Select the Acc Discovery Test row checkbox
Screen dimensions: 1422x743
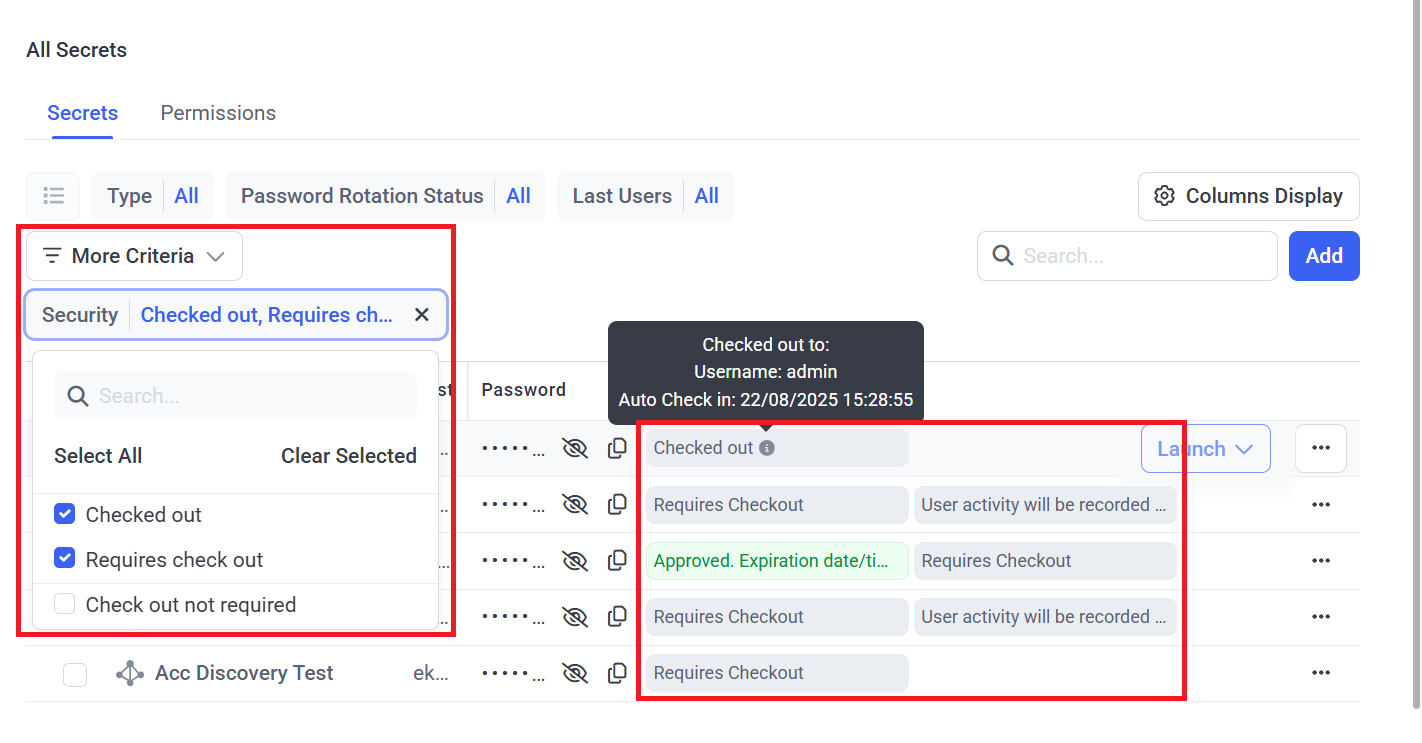click(75, 675)
